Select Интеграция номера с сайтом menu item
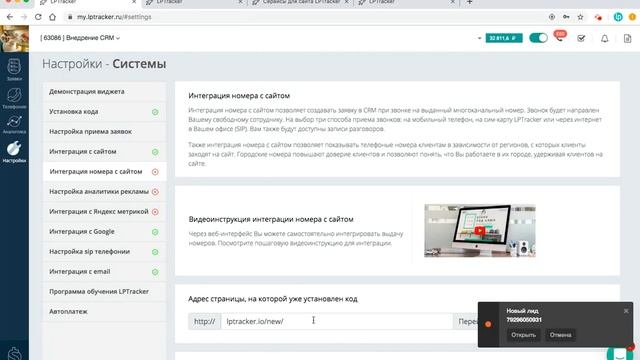 pos(104,171)
